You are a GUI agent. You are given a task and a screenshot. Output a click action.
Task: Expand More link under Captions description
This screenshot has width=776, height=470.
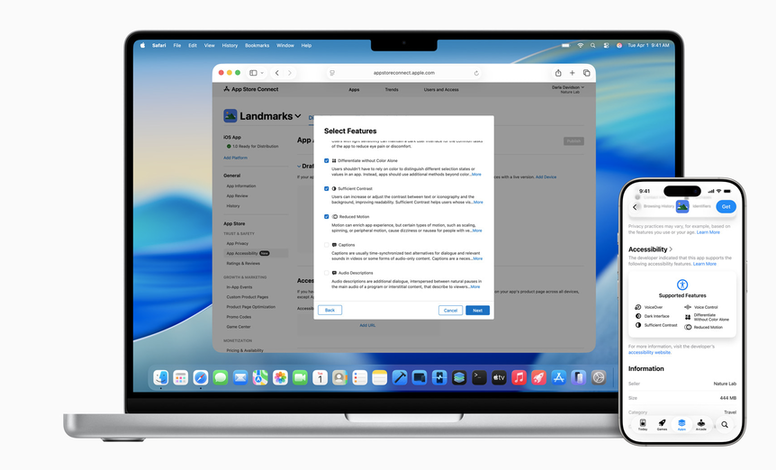pyautogui.click(x=477, y=259)
